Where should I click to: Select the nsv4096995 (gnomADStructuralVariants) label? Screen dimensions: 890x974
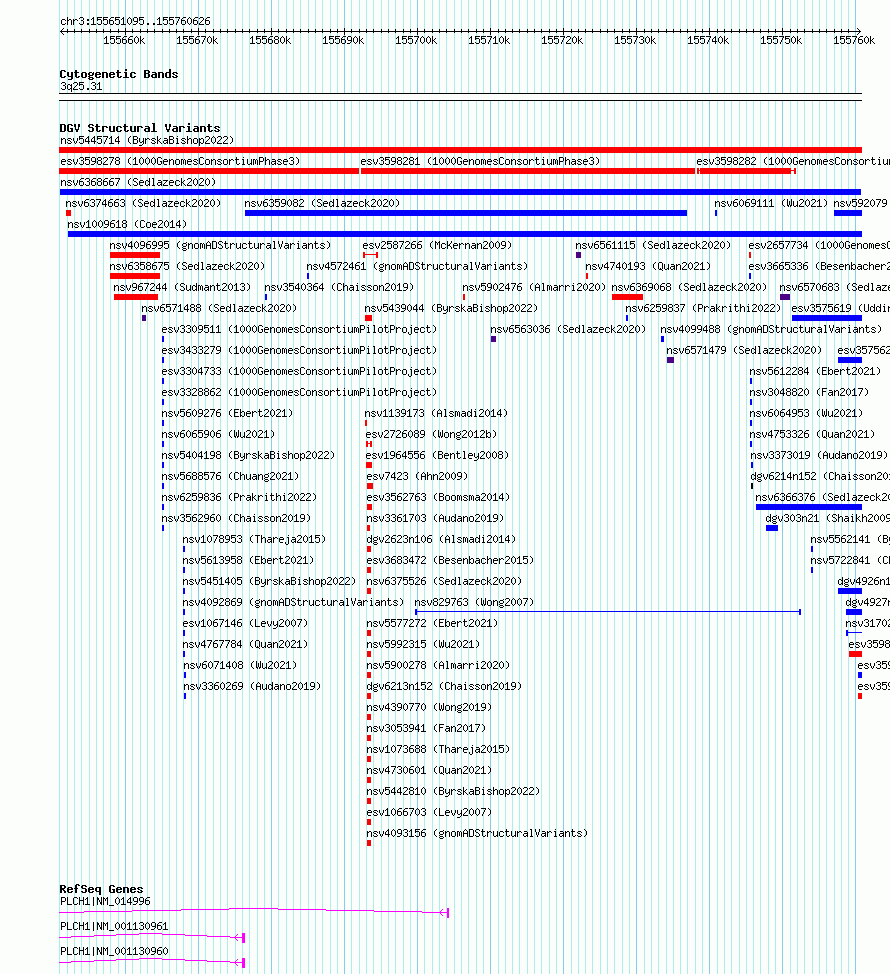coord(220,245)
